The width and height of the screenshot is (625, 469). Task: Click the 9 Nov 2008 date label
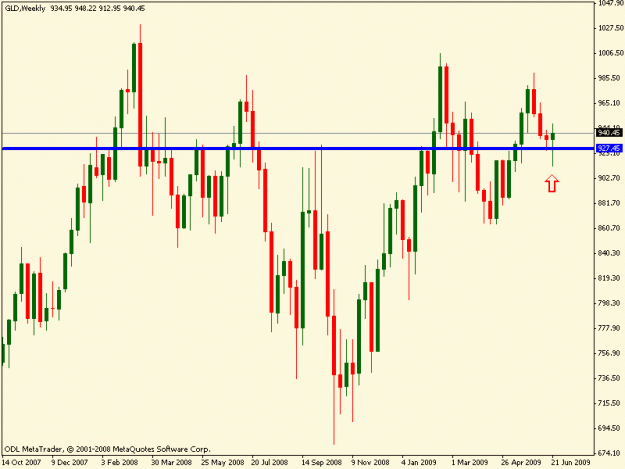click(x=370, y=463)
